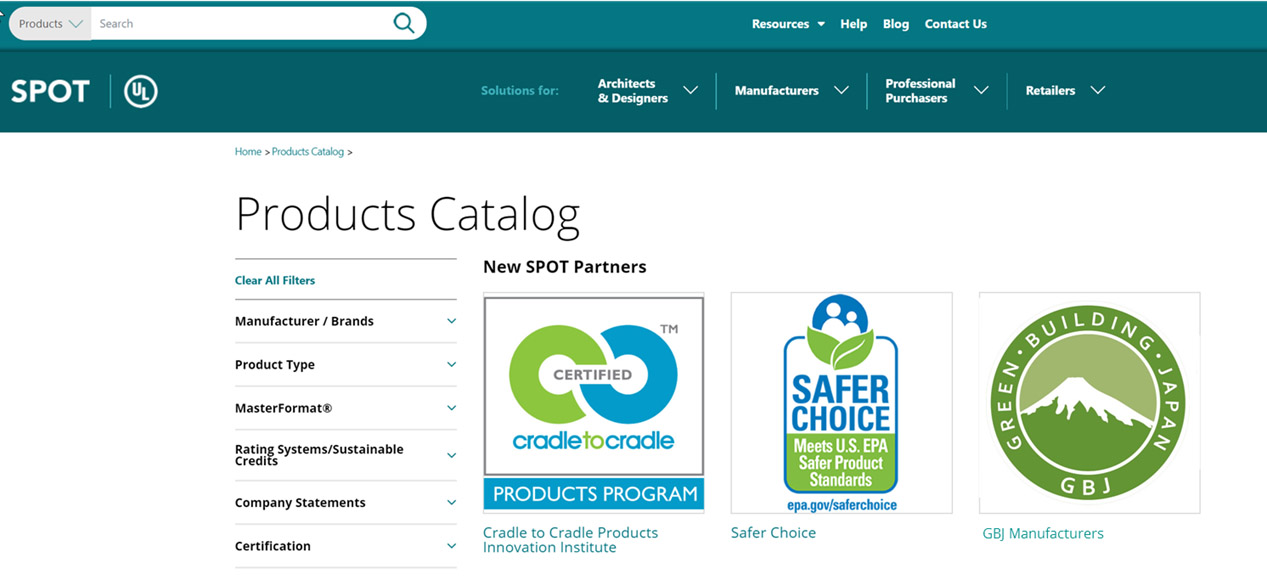Viewport: 1267px width, 580px height.
Task: Expand the Professional Purchasers menu
Action: pyautogui.click(x=936, y=91)
